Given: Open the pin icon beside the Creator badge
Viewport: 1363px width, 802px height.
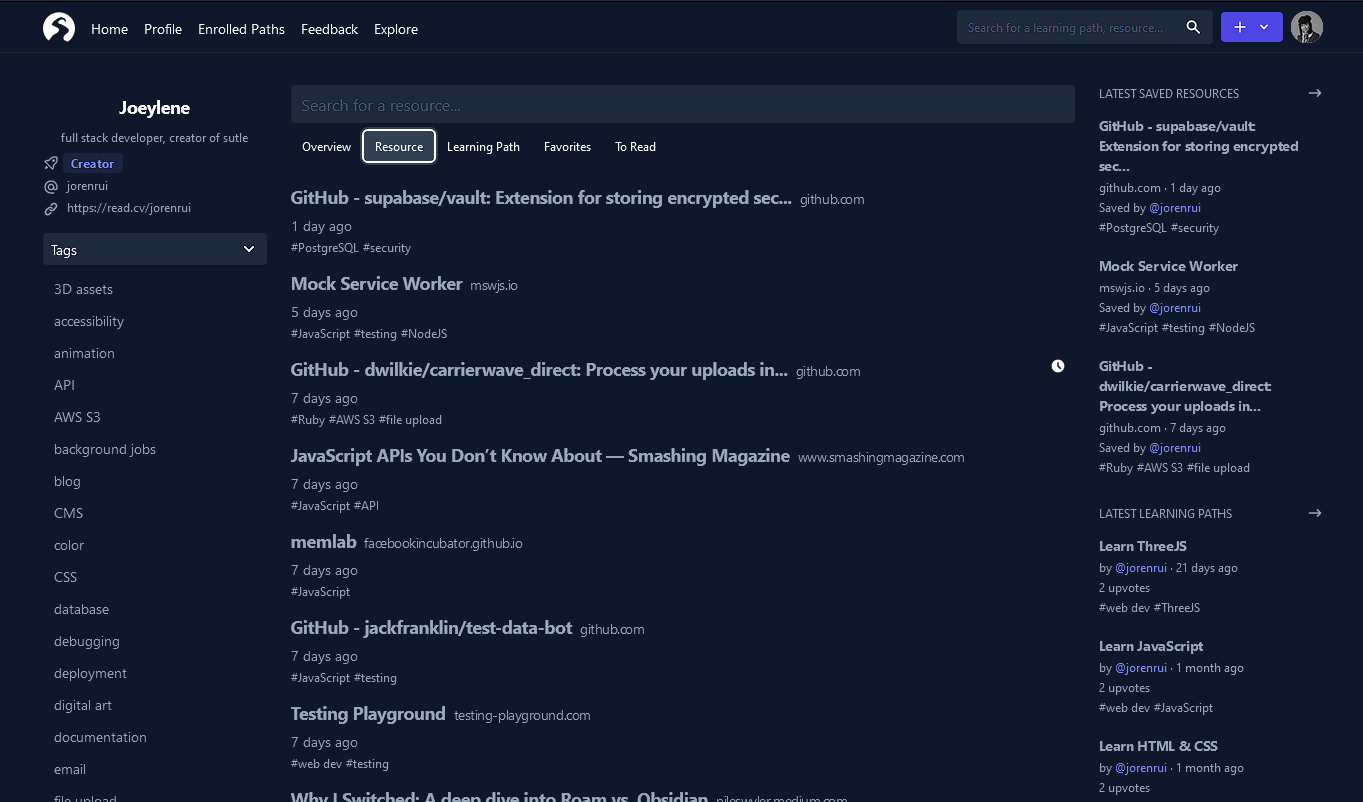Looking at the screenshot, I should [x=50, y=163].
